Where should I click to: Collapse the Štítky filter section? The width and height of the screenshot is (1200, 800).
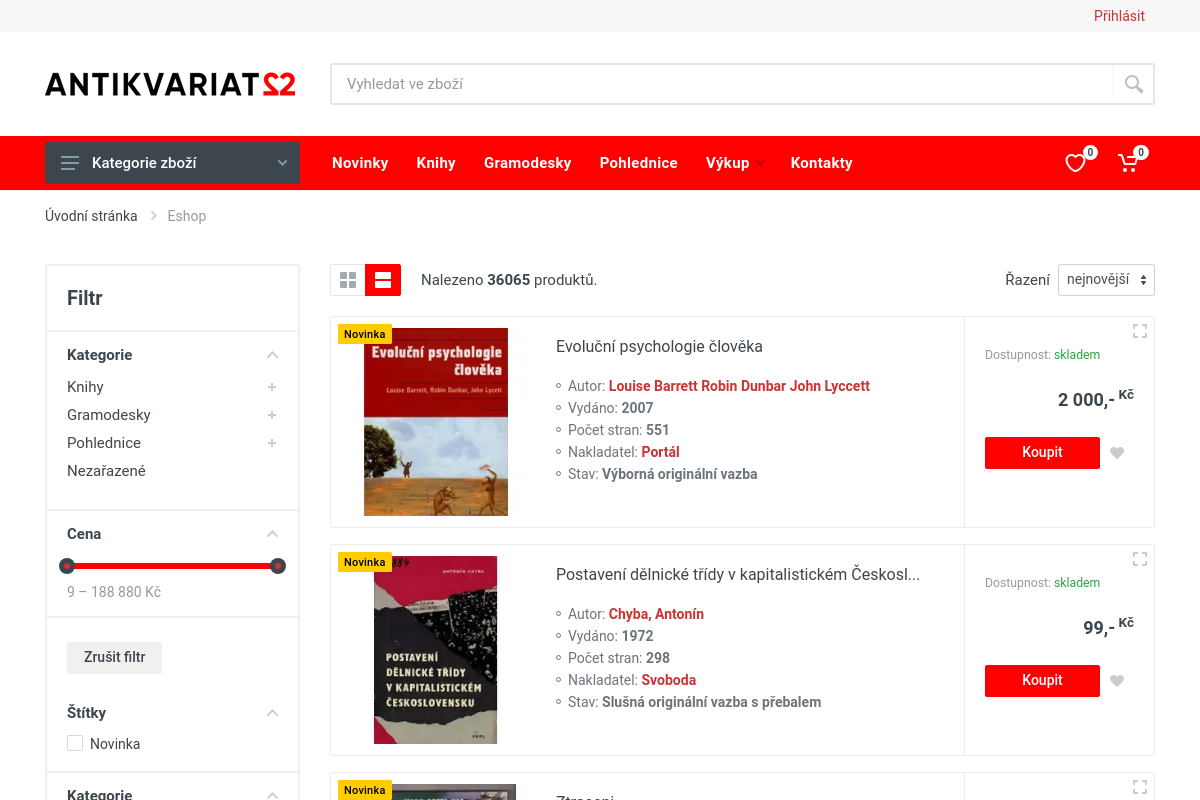(272, 713)
